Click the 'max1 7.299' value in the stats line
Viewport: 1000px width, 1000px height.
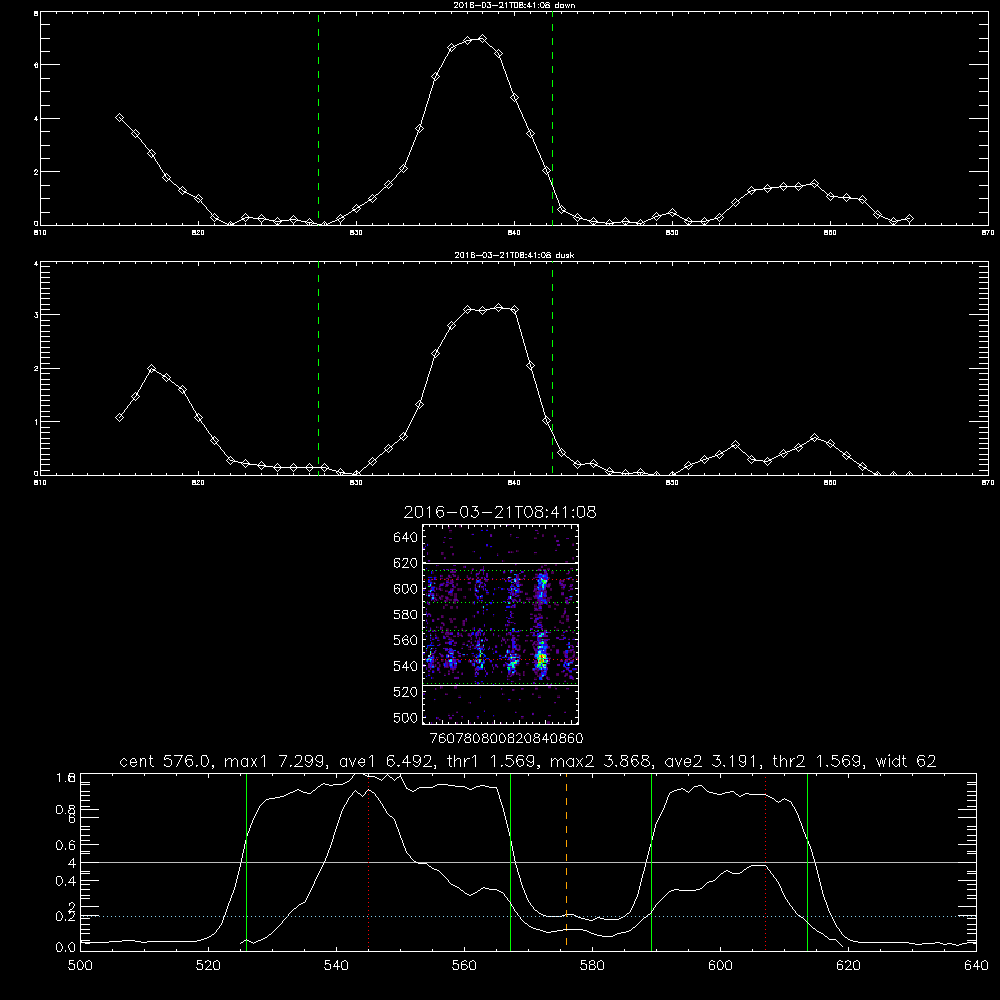272,761
